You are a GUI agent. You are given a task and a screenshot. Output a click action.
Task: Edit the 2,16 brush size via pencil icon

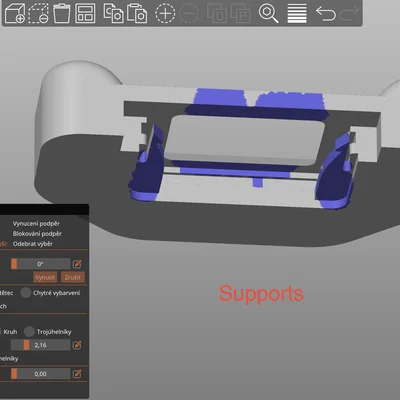(x=77, y=345)
